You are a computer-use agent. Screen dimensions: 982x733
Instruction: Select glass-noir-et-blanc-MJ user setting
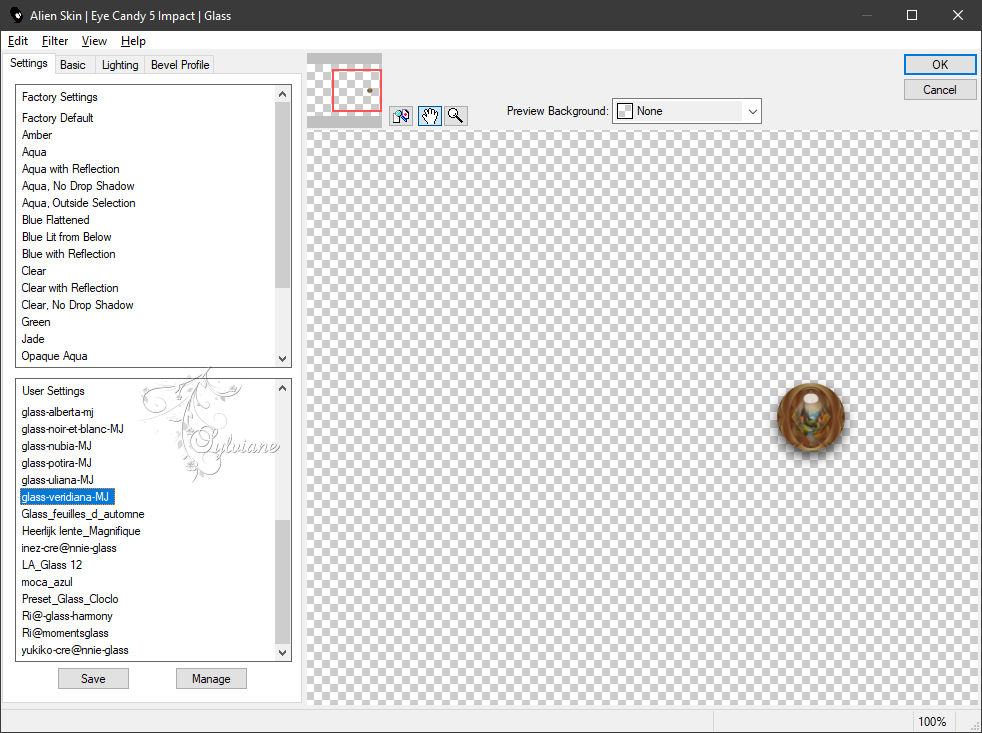[73, 429]
